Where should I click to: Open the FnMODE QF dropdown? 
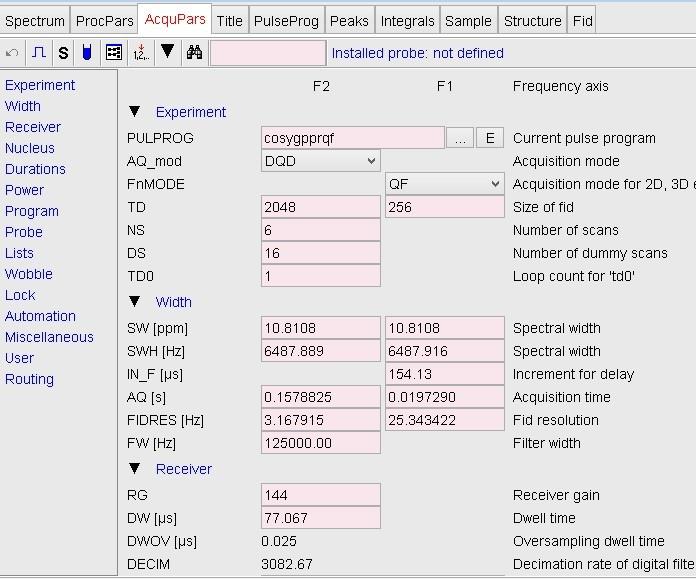coord(444,184)
